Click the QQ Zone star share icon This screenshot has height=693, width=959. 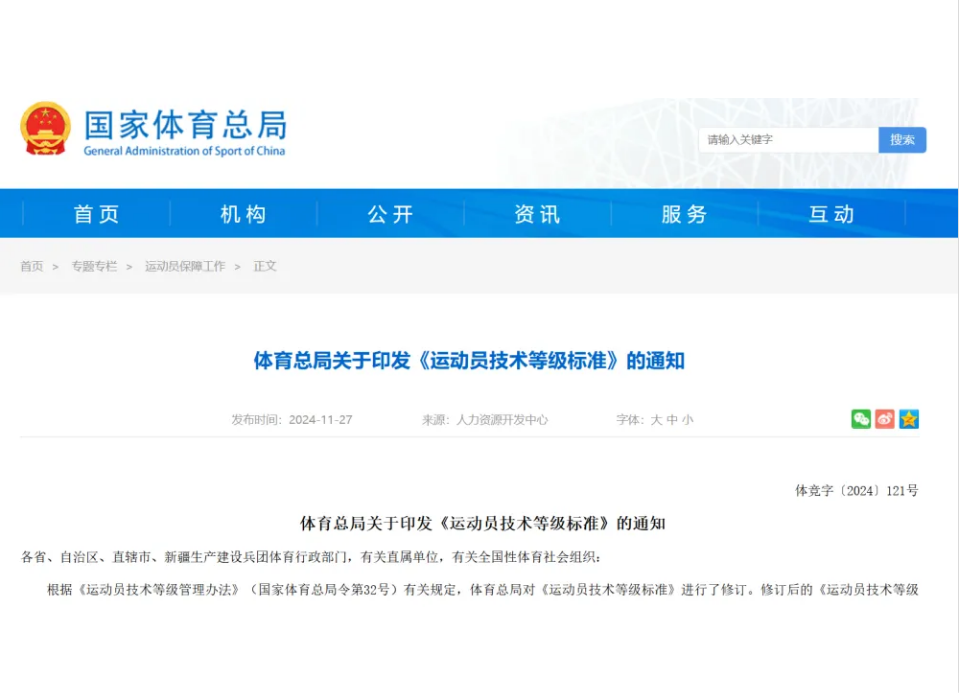point(908,419)
